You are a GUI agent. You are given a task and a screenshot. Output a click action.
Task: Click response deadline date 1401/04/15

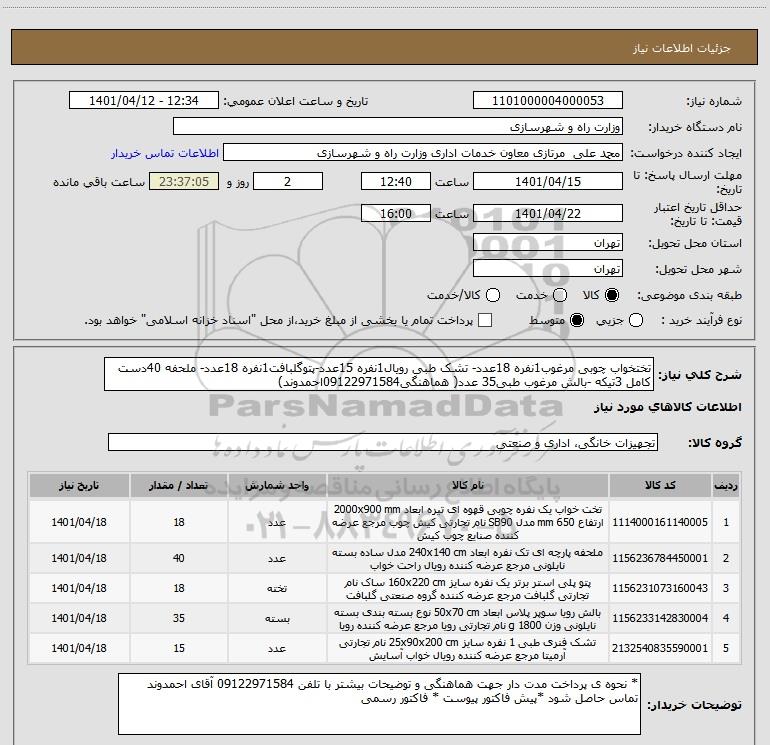coord(548,181)
